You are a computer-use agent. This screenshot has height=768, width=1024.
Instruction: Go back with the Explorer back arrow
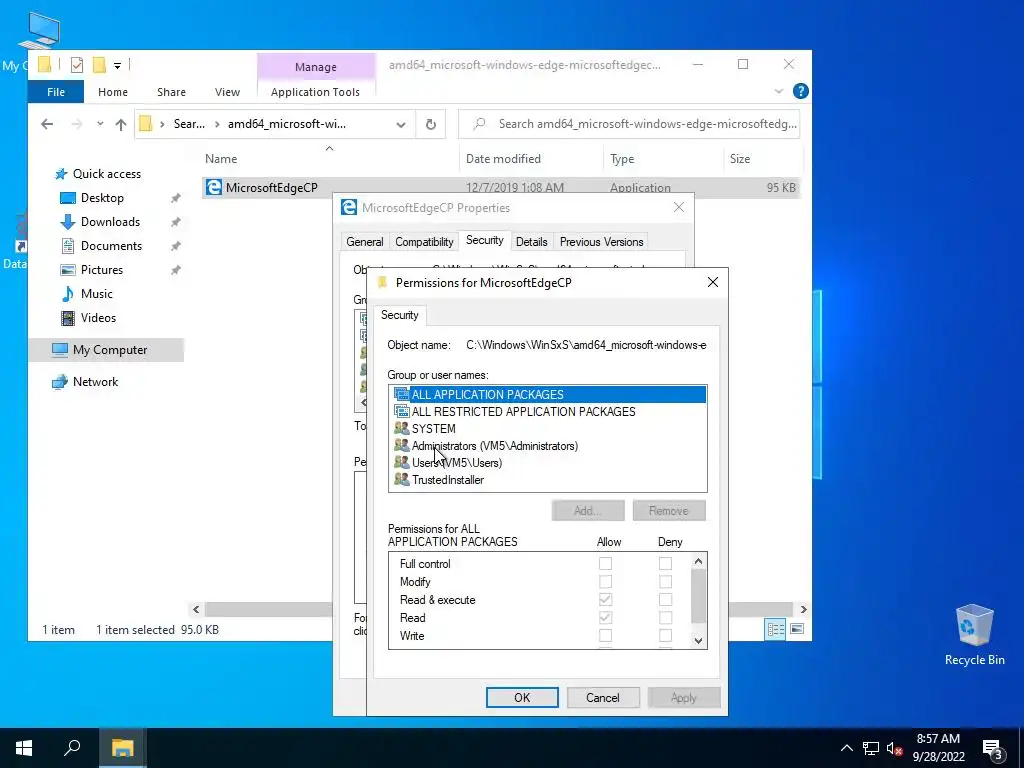pos(46,124)
